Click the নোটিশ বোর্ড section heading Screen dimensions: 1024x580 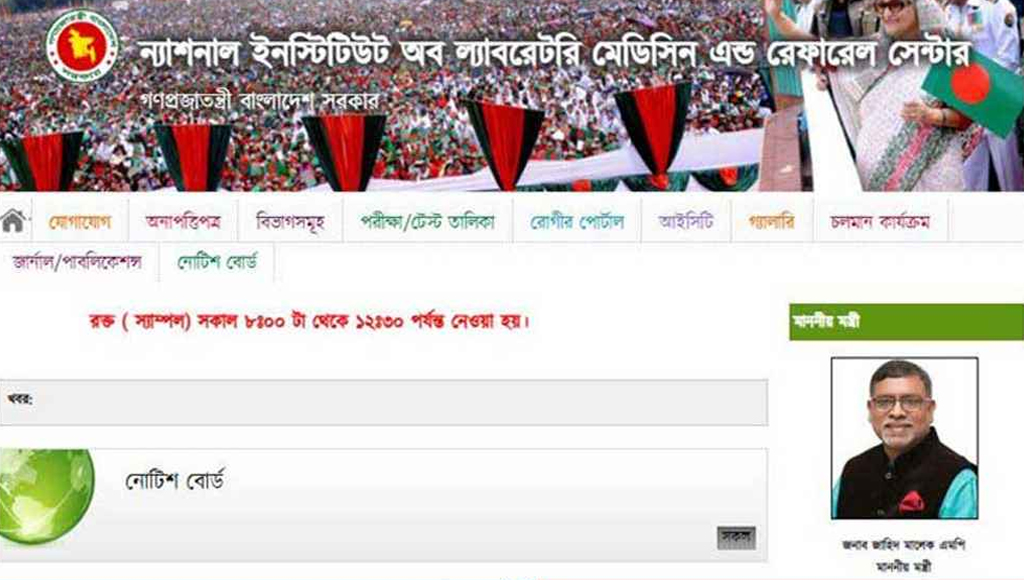[174, 481]
